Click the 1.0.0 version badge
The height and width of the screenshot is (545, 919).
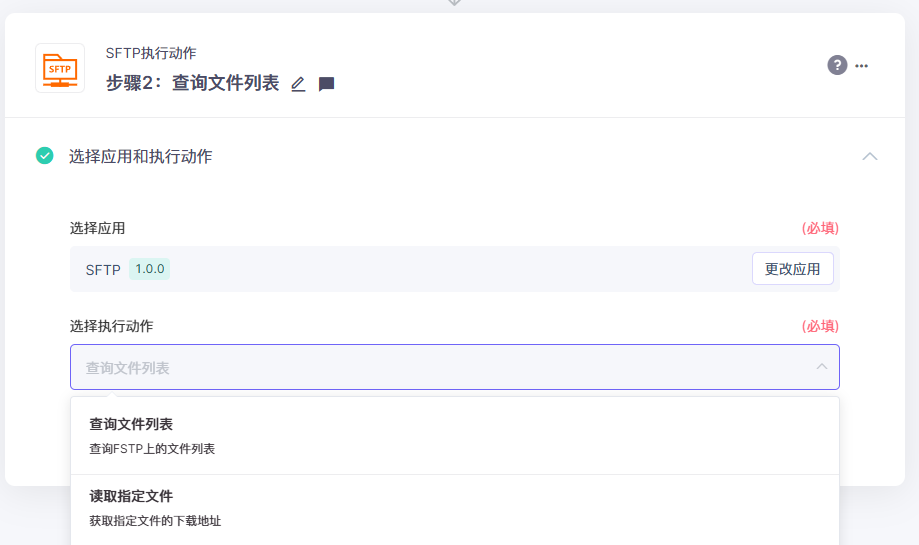coord(150,269)
